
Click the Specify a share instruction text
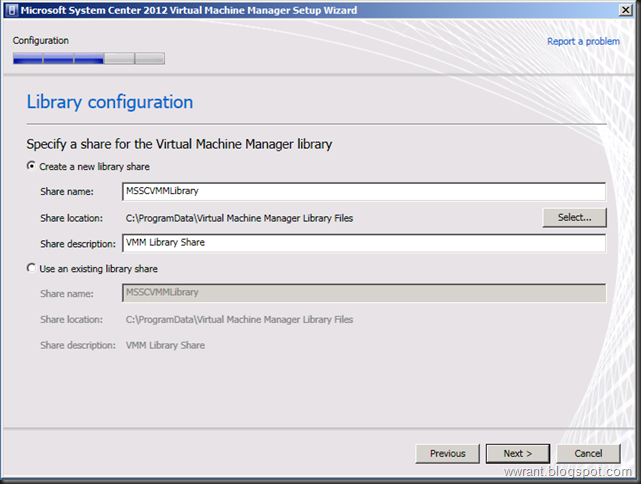pyautogui.click(x=179, y=144)
